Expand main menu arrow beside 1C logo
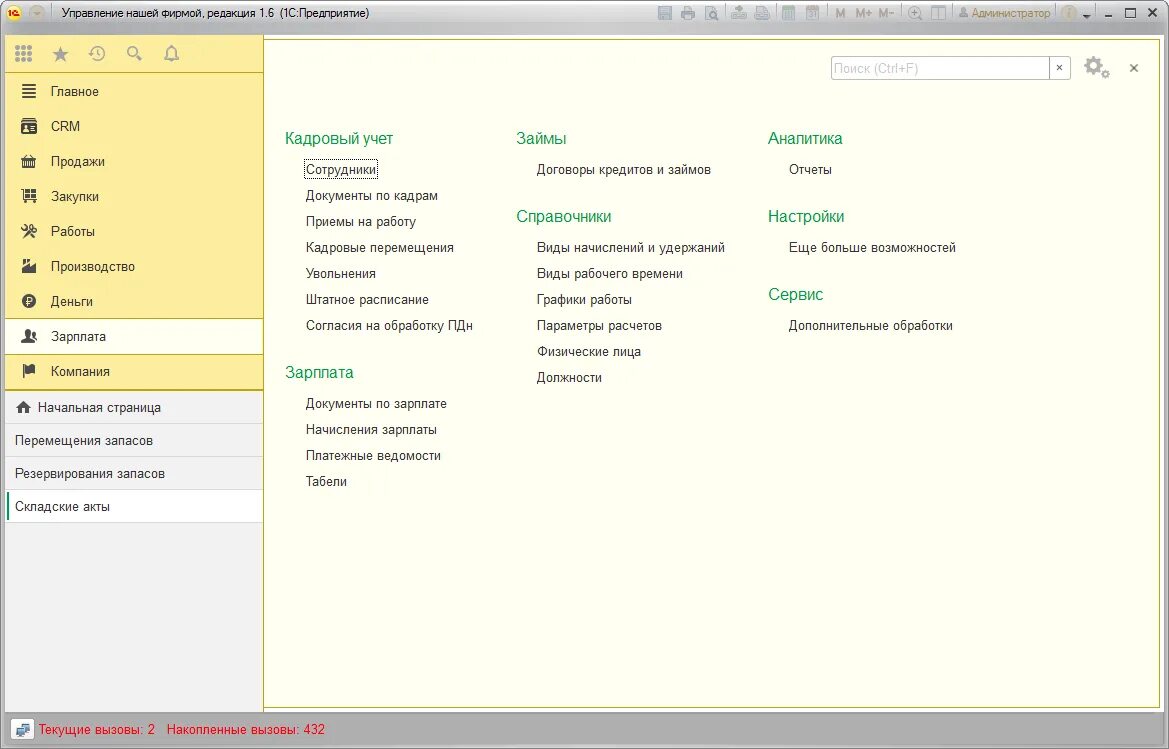 [x=36, y=13]
